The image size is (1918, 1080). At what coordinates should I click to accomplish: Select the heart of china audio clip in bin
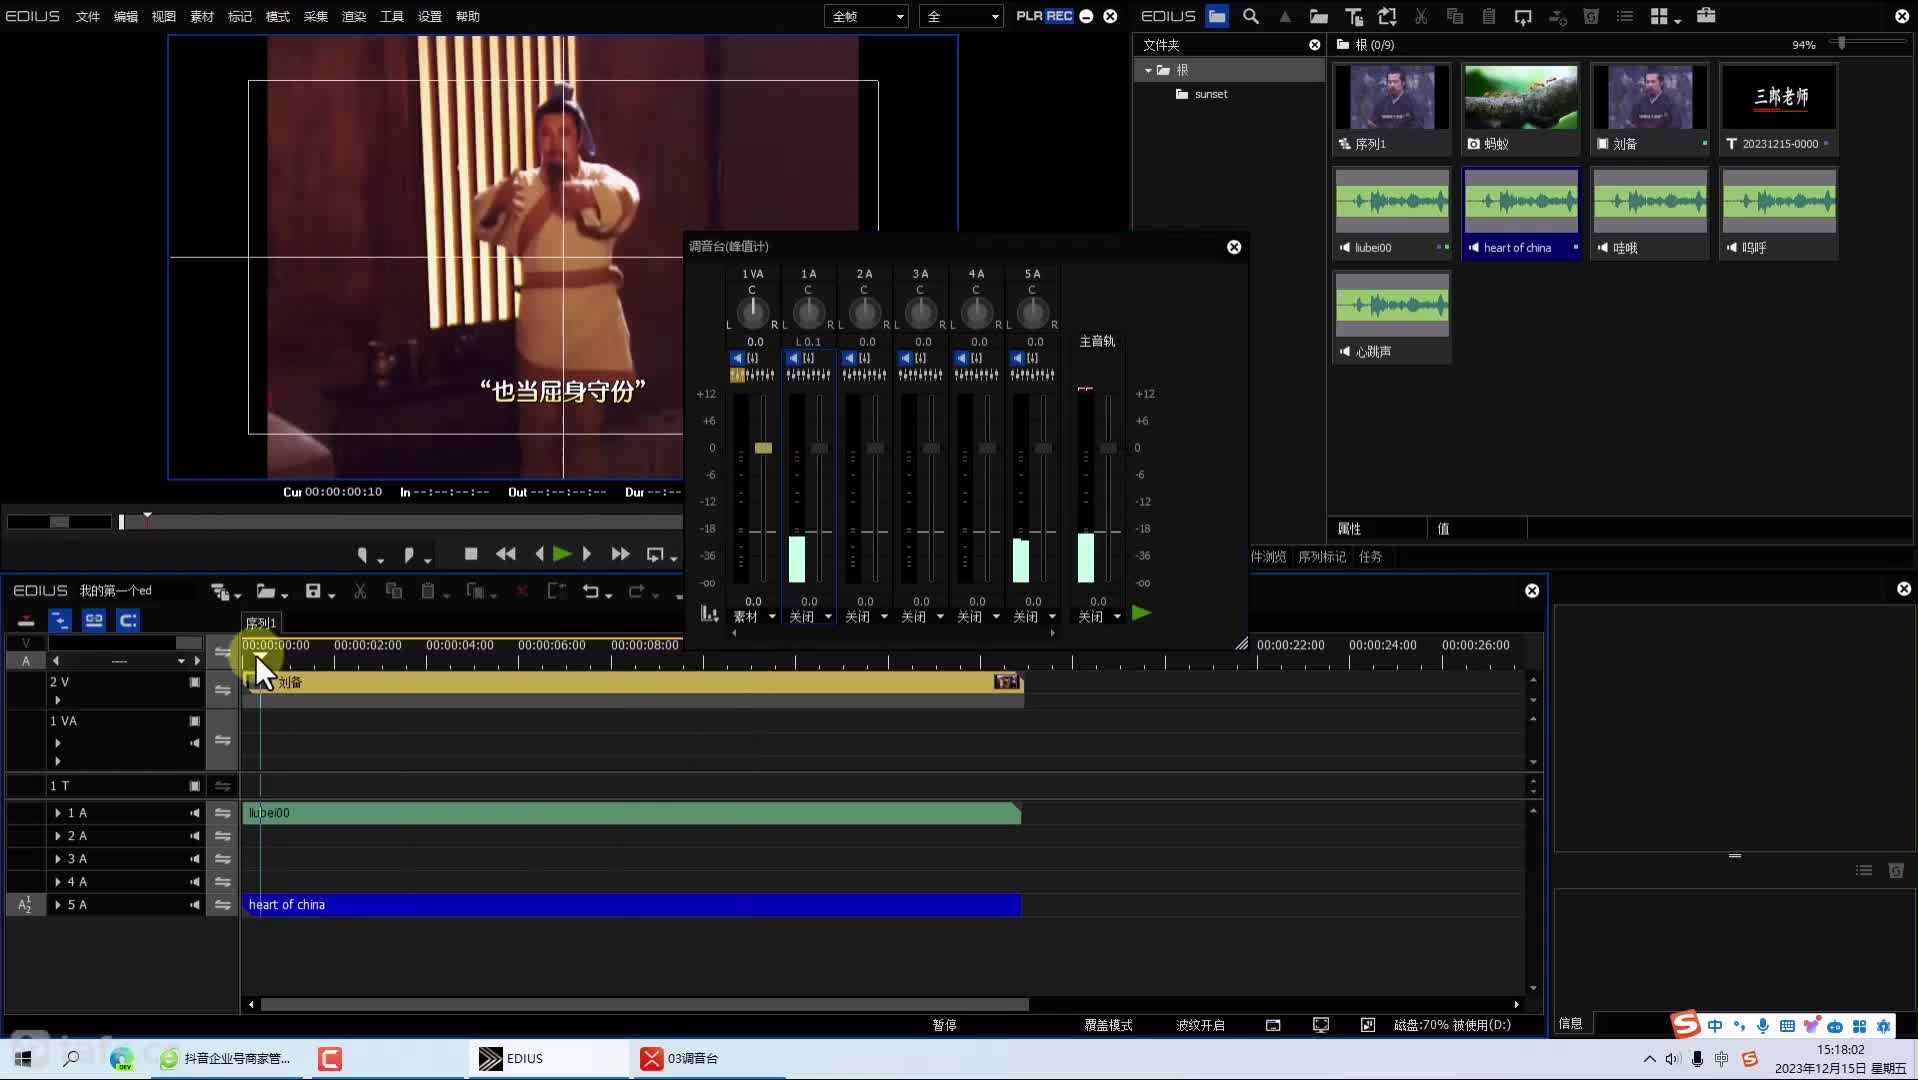coord(1521,213)
